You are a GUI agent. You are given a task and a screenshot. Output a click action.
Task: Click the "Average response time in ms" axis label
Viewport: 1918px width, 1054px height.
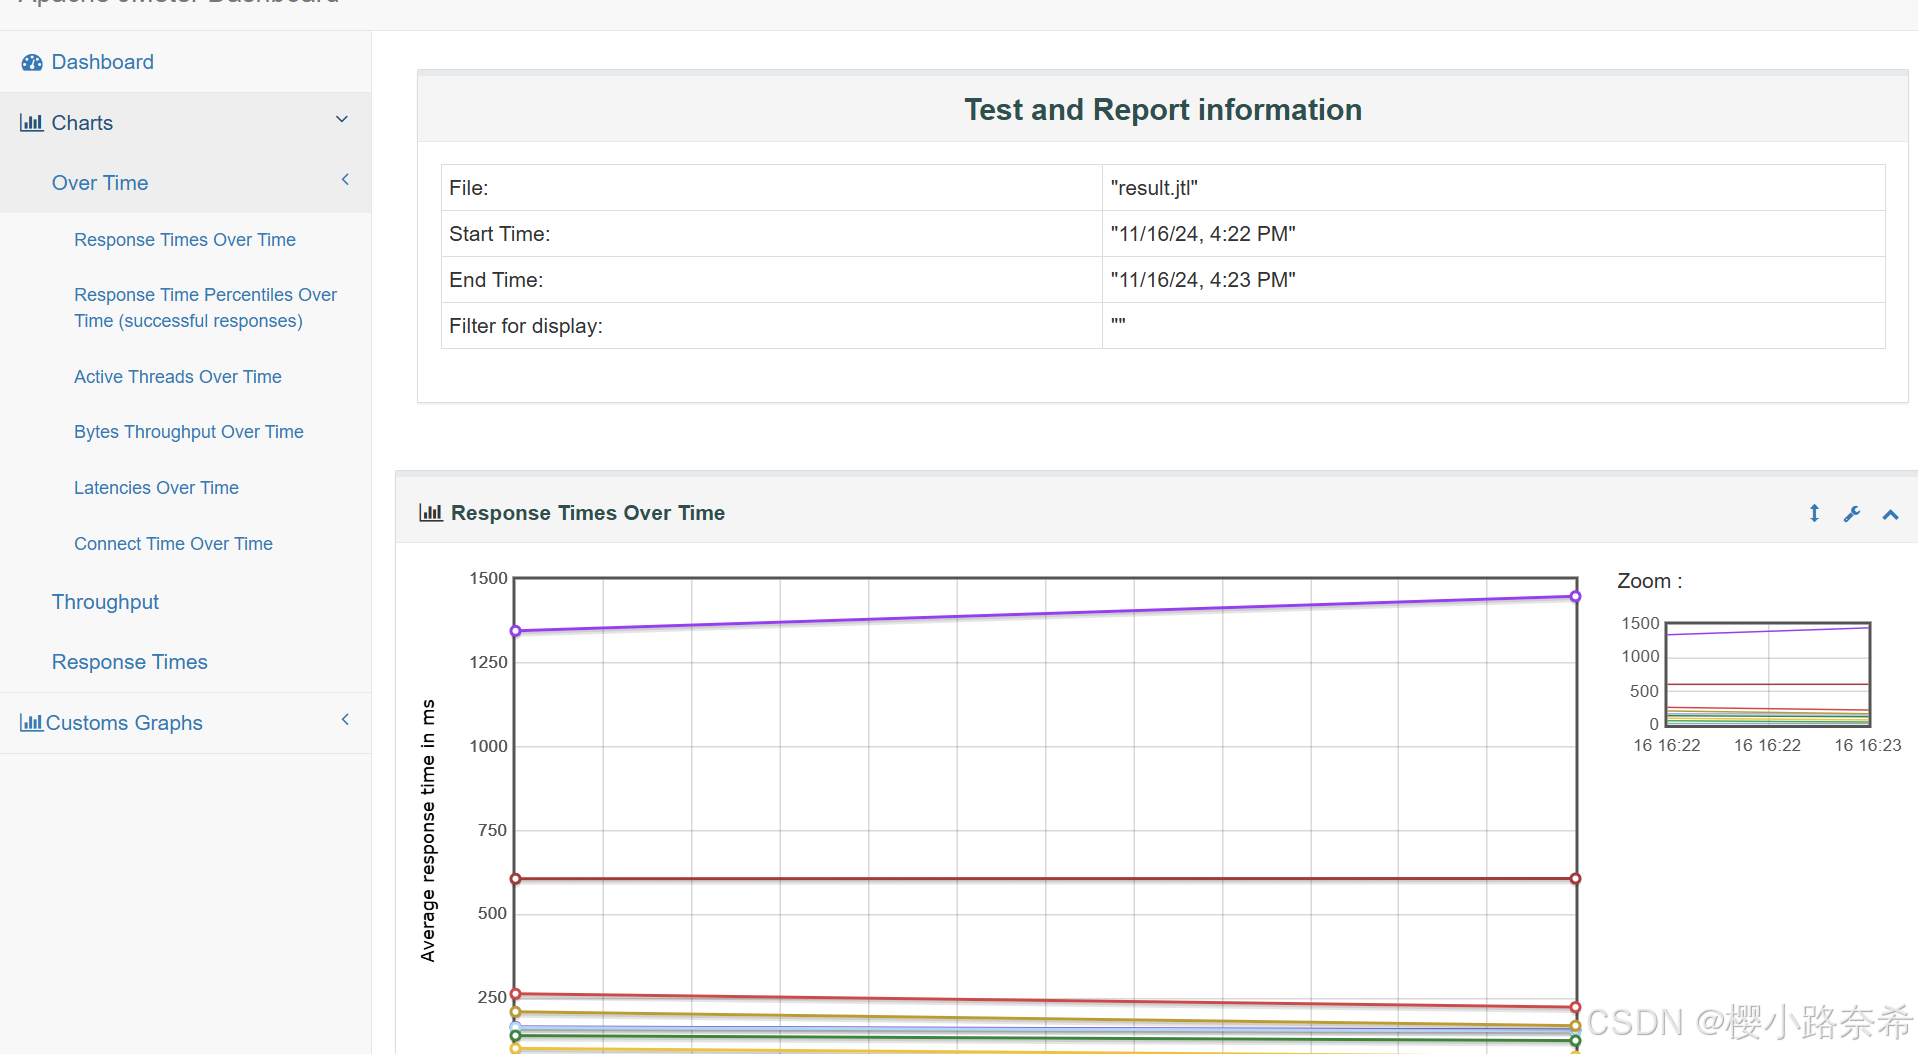pyautogui.click(x=428, y=830)
